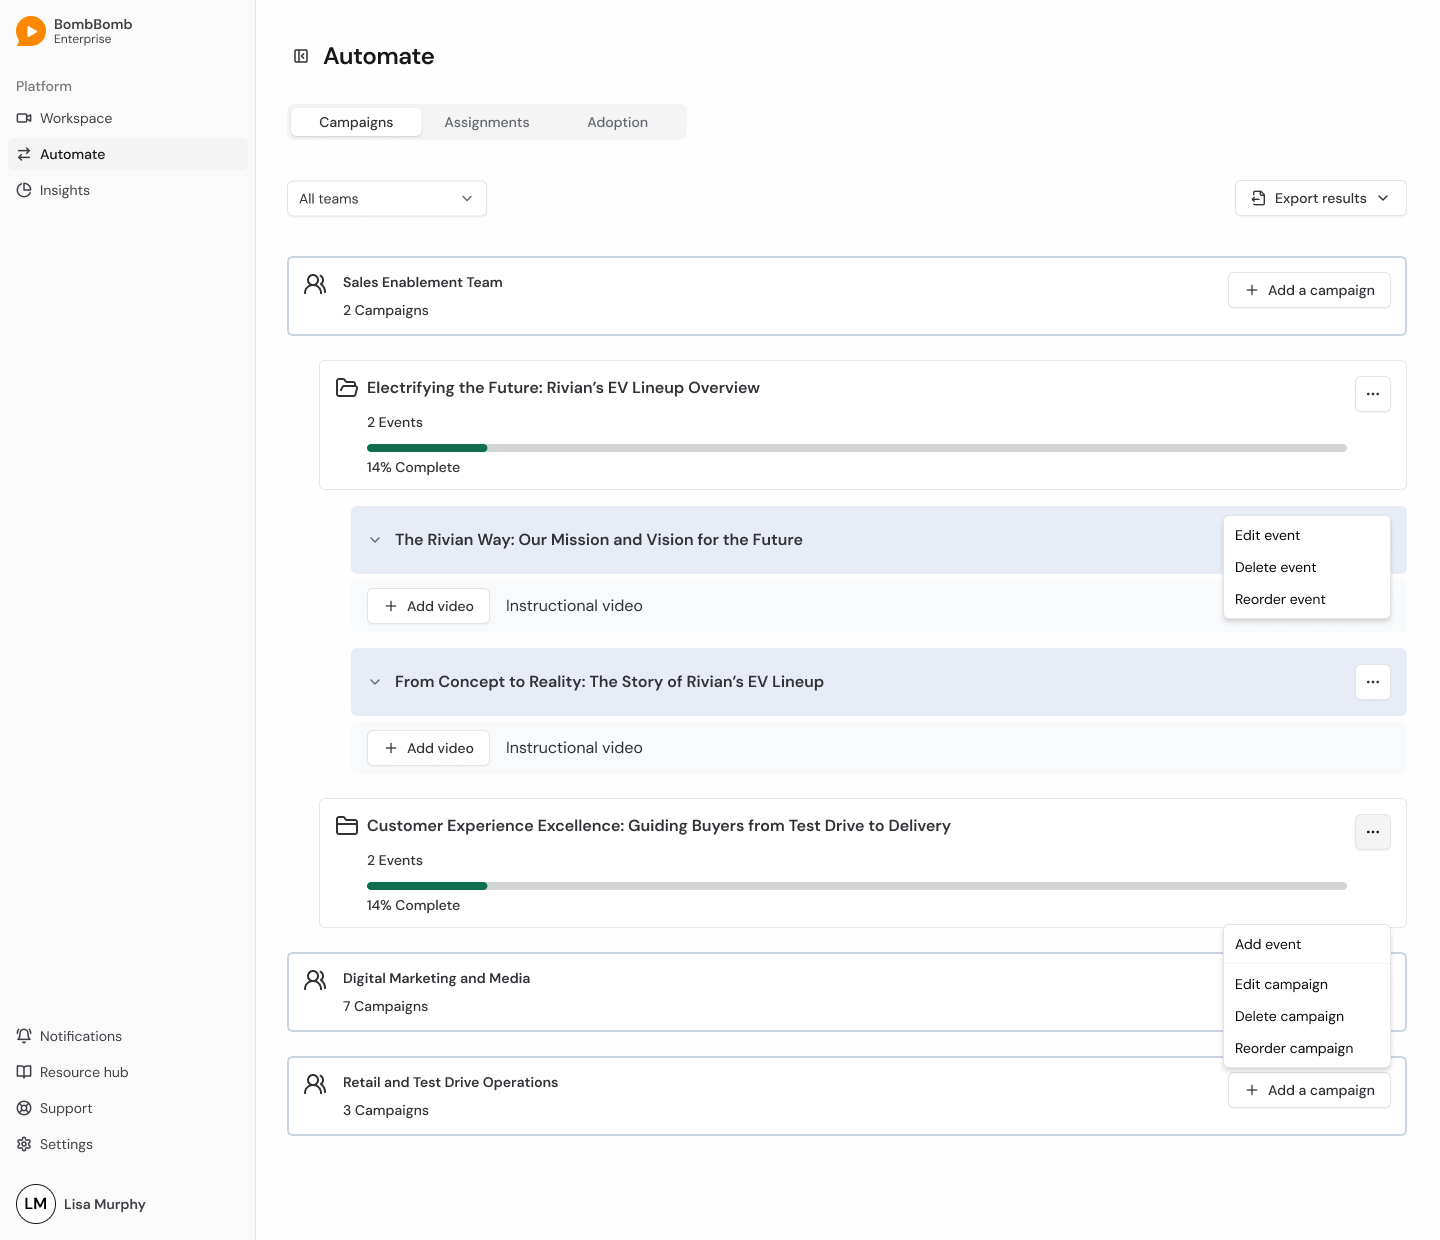
Task: Open the Export results dropdown
Action: pos(1320,198)
